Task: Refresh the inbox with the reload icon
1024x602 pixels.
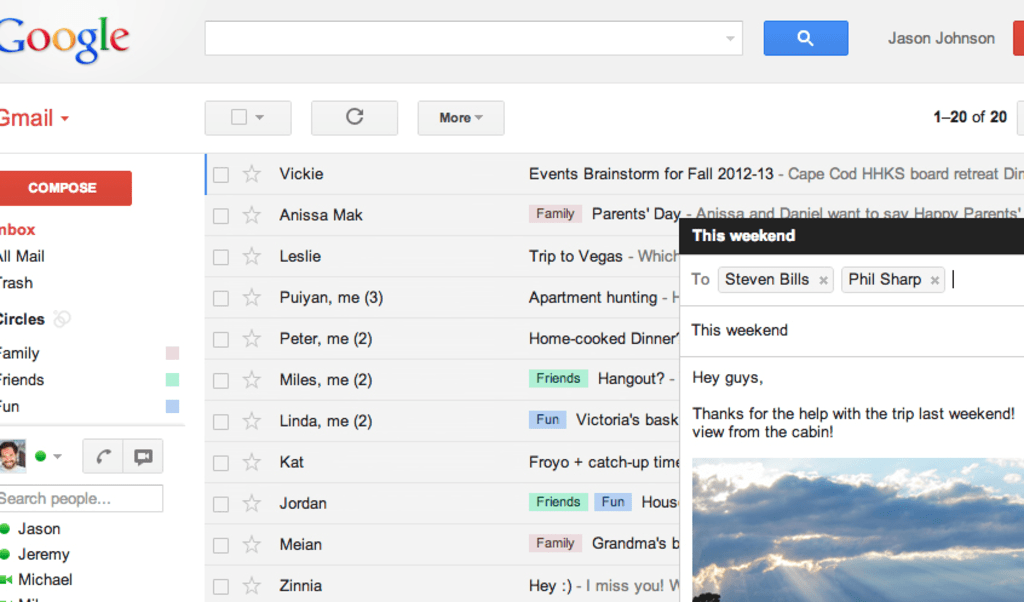Action: (x=354, y=117)
